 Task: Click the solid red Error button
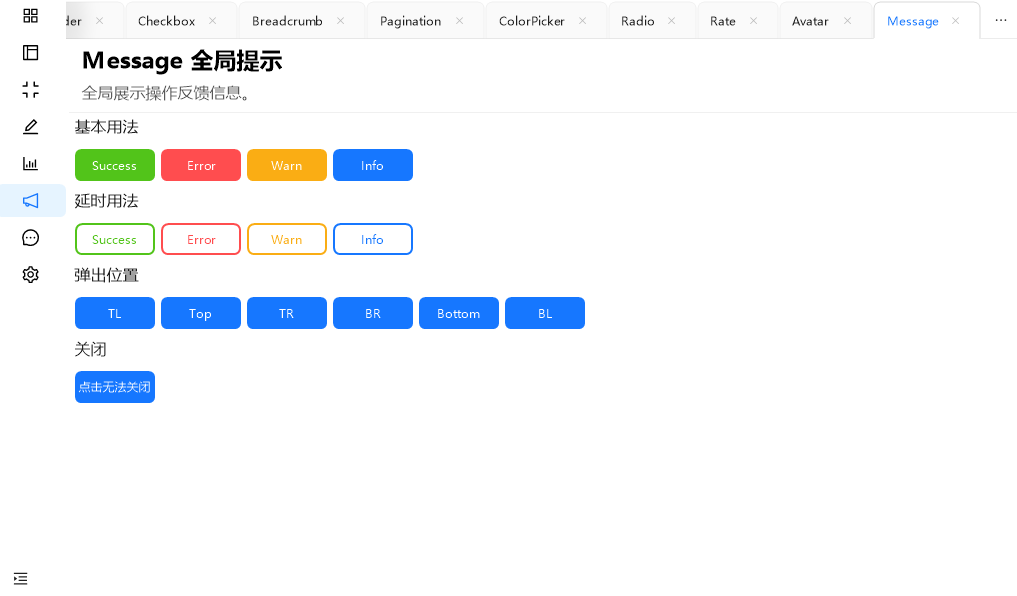point(201,165)
